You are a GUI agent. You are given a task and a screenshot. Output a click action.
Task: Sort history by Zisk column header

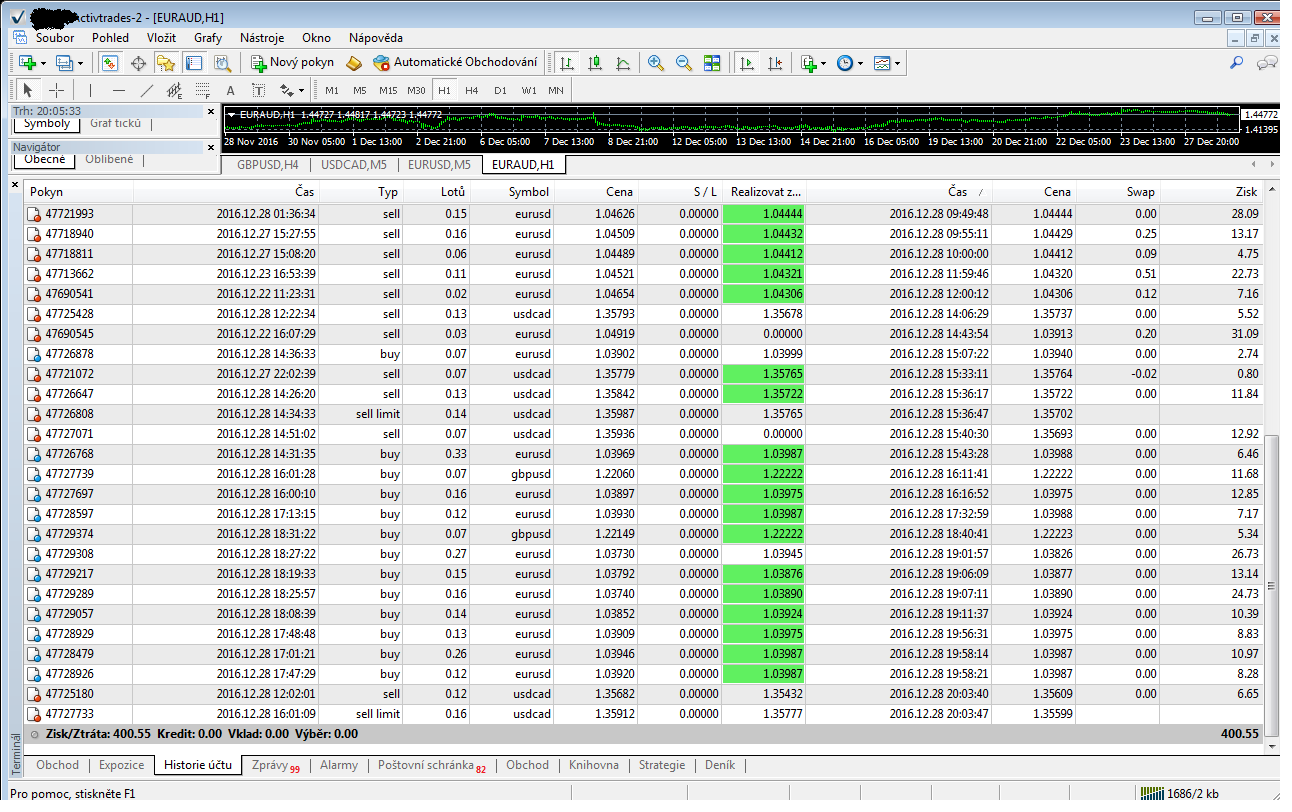tap(1246, 192)
